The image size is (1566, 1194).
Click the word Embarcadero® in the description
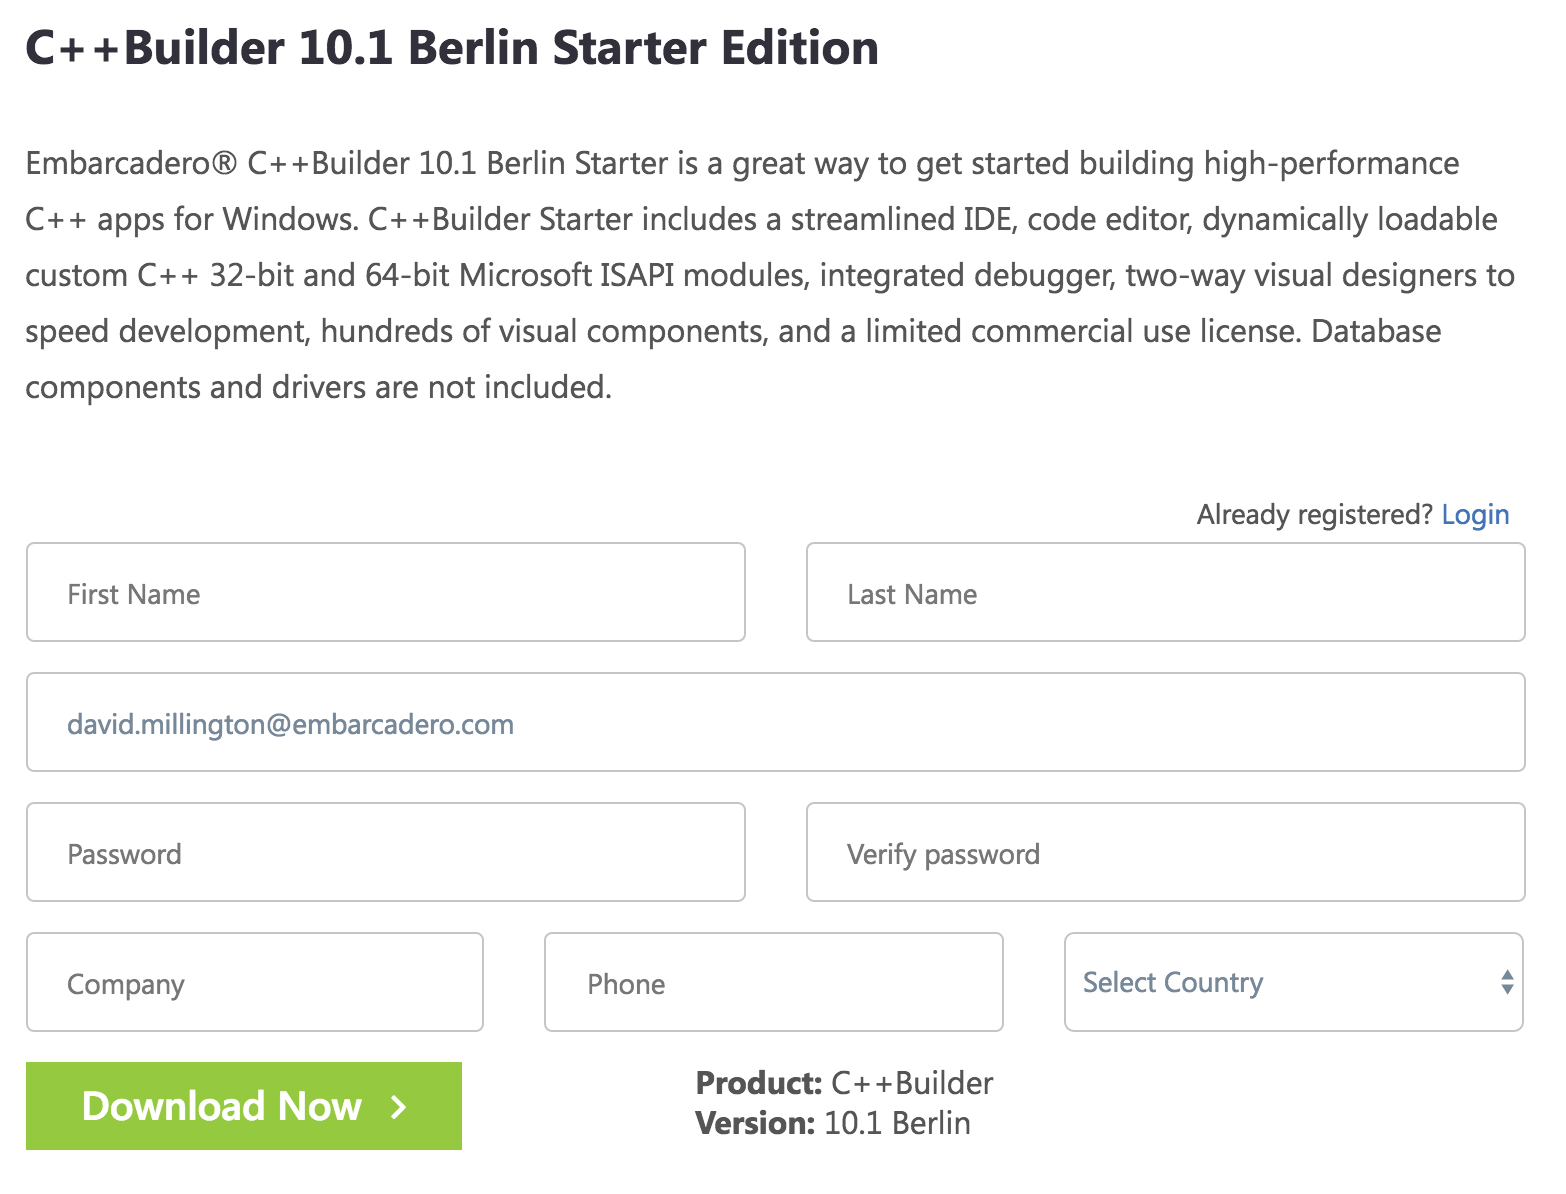132,163
